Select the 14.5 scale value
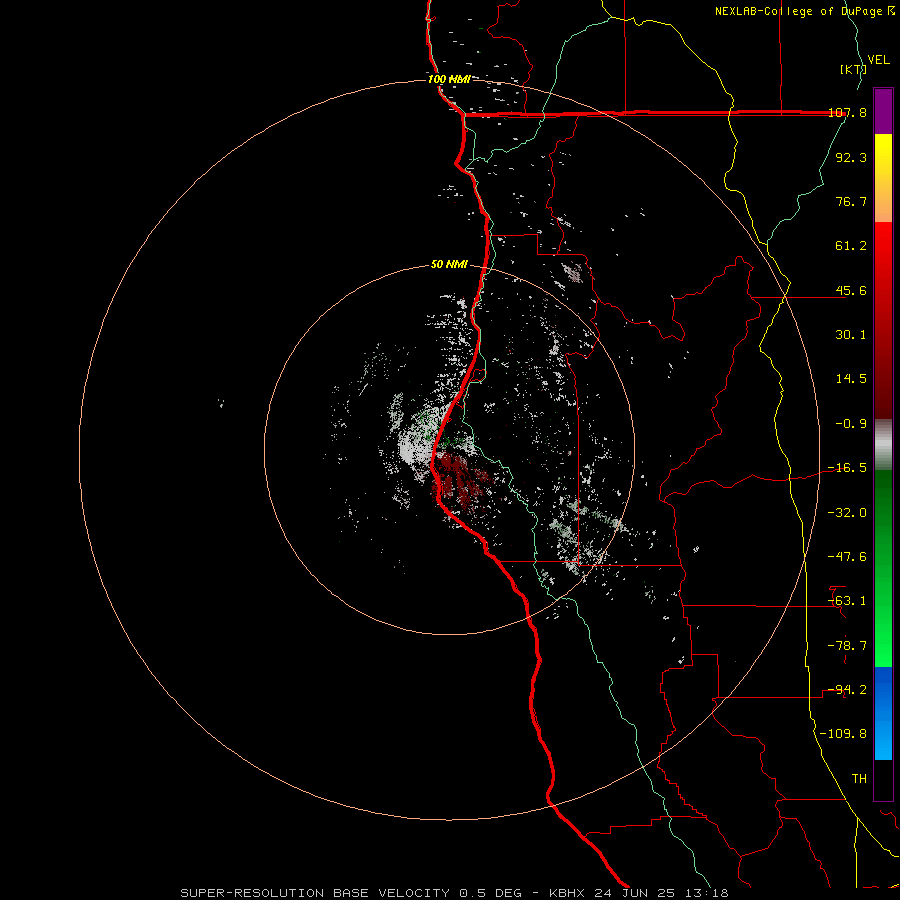 coord(851,379)
